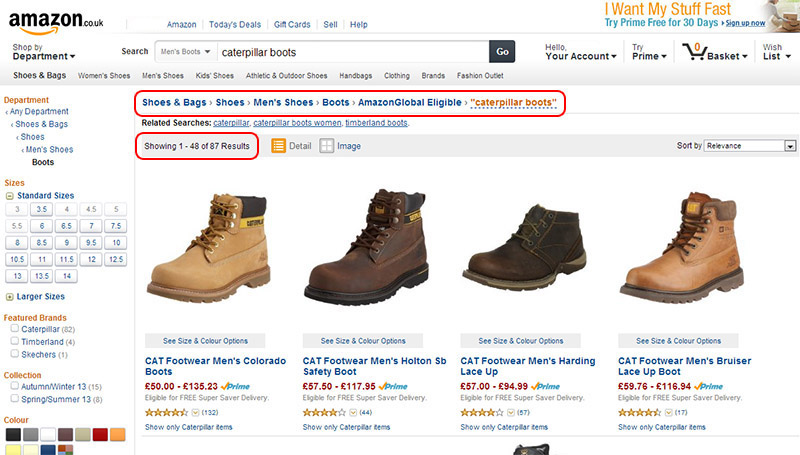Click the Amazon.co.uk logo

coord(56,20)
